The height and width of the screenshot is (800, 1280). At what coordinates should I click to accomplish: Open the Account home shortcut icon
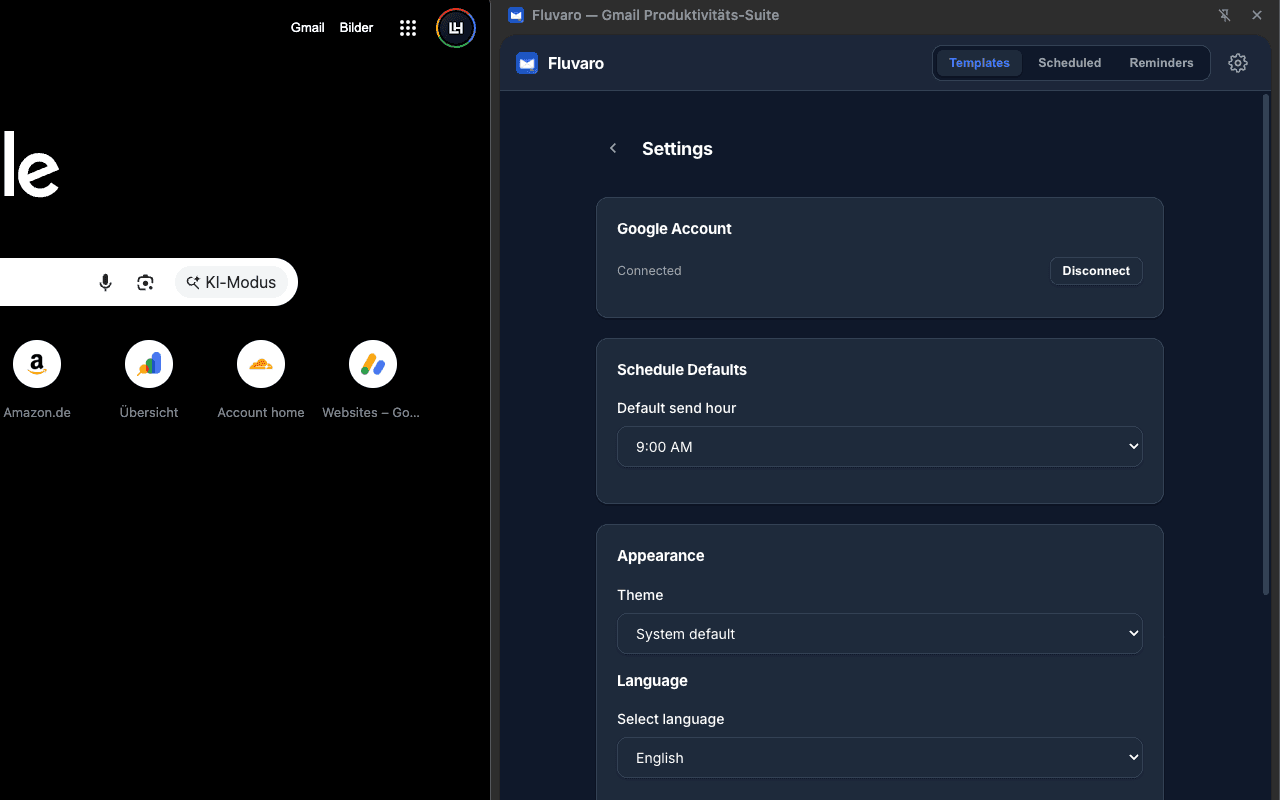261,365
